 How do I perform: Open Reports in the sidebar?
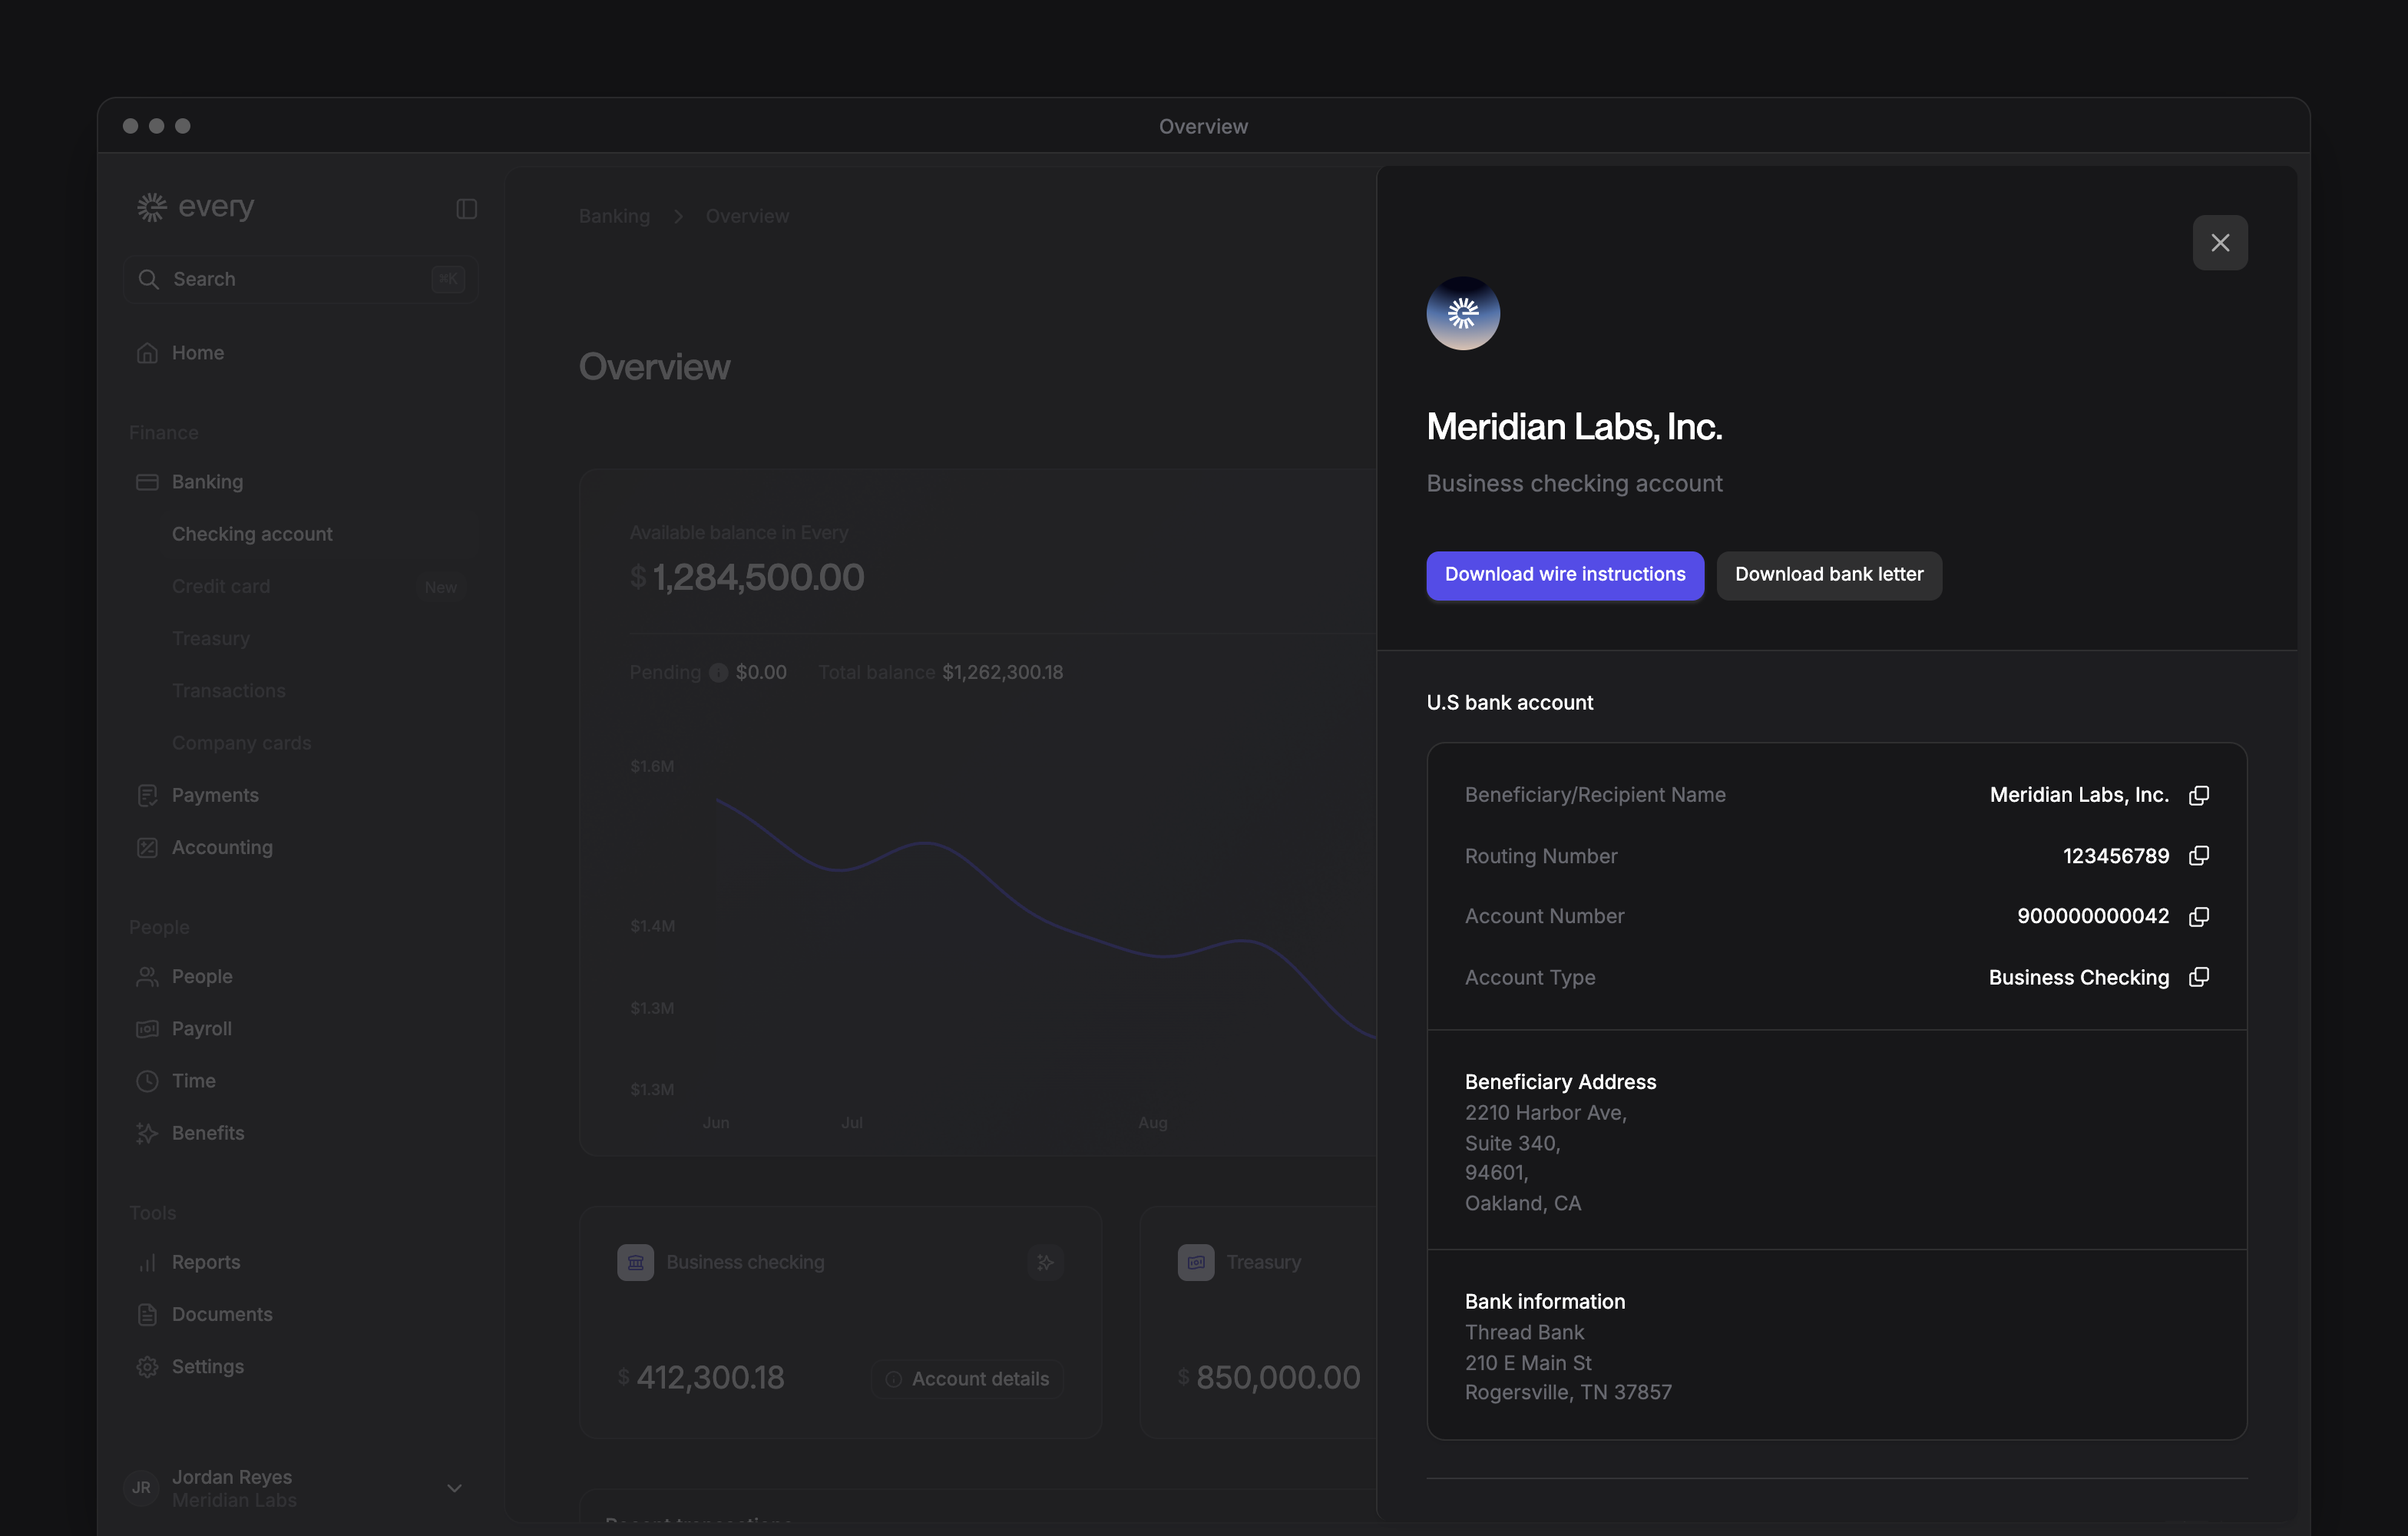click(300, 1262)
